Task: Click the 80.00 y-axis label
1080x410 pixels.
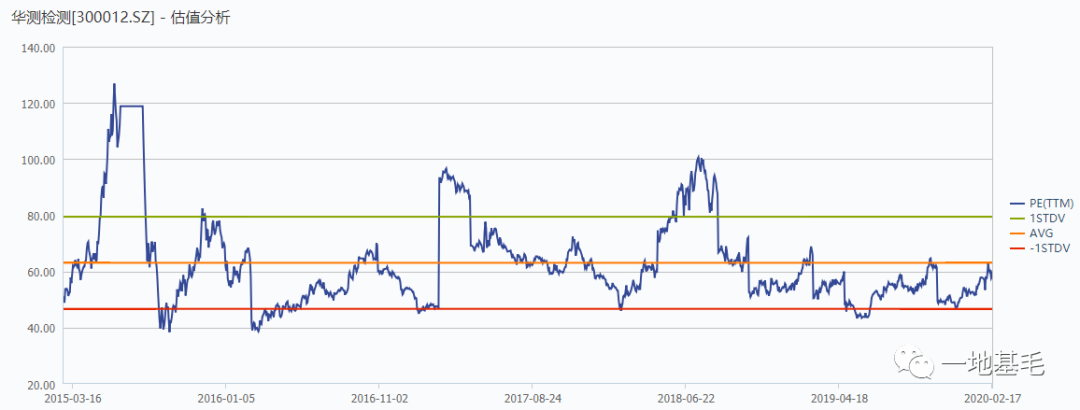Action: (x=41, y=216)
